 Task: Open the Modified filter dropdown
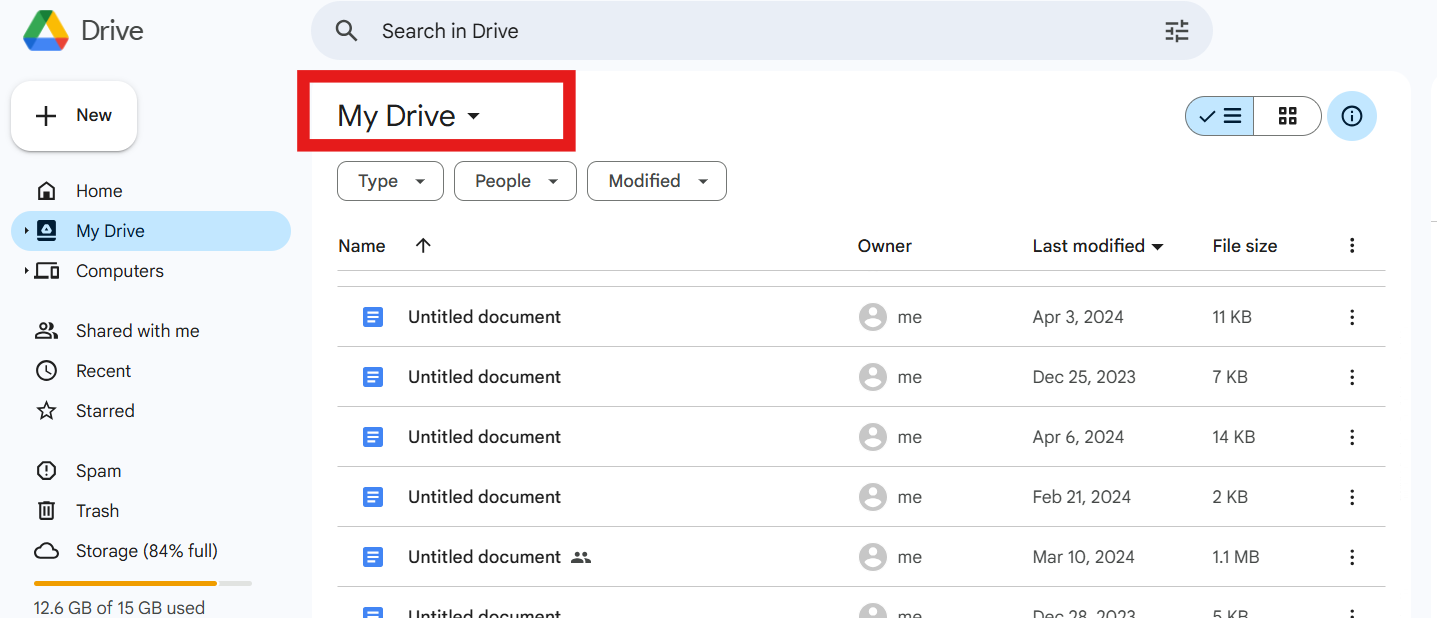click(x=656, y=181)
